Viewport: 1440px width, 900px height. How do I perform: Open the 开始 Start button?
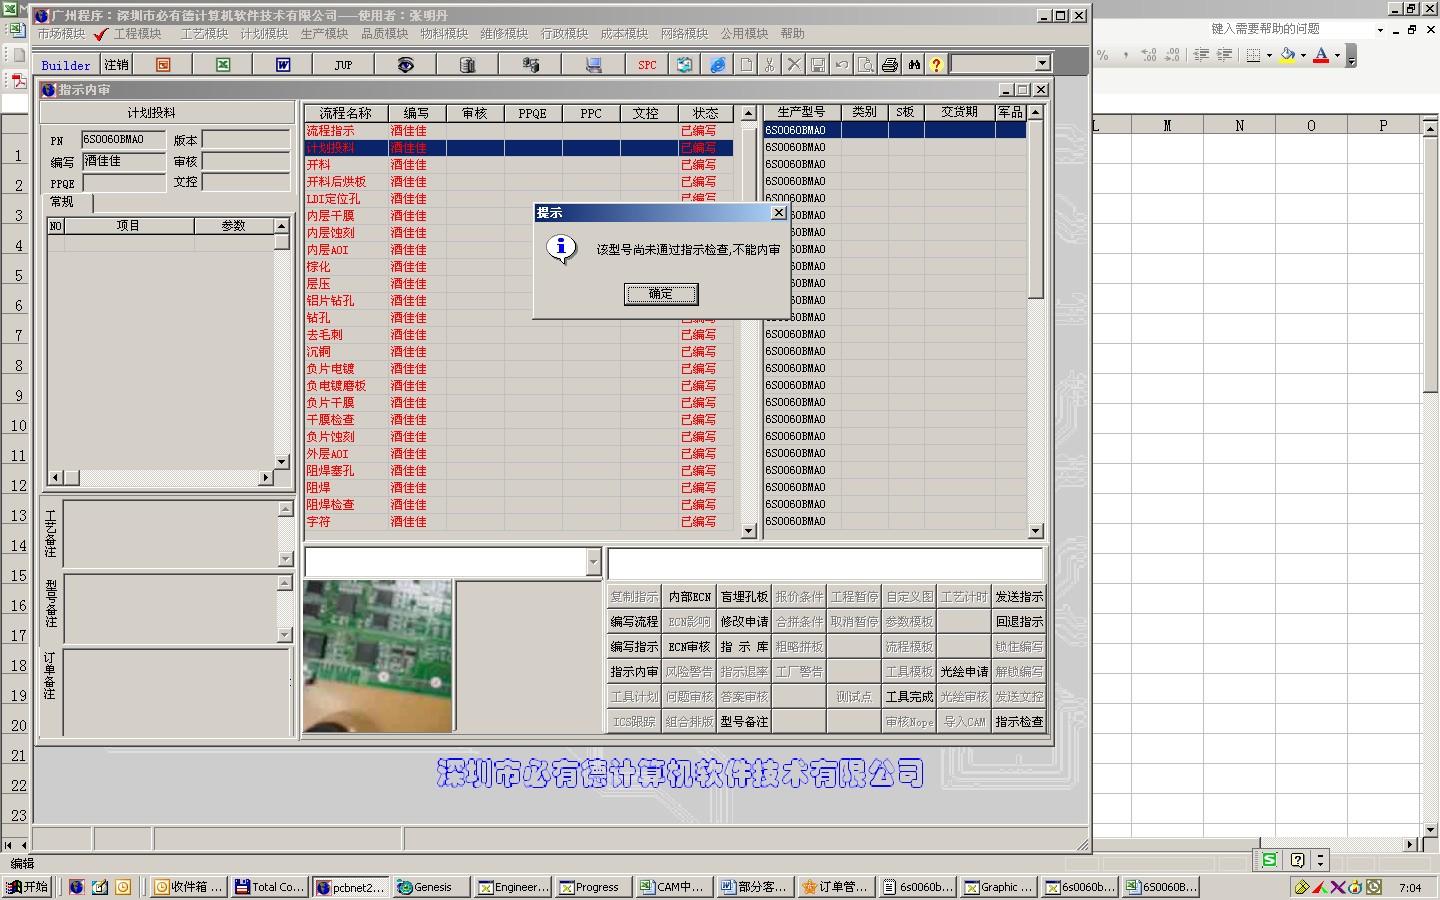(28, 887)
